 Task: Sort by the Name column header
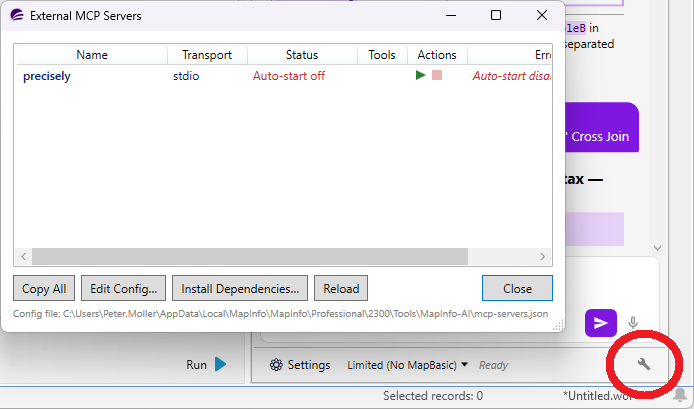coord(92,55)
